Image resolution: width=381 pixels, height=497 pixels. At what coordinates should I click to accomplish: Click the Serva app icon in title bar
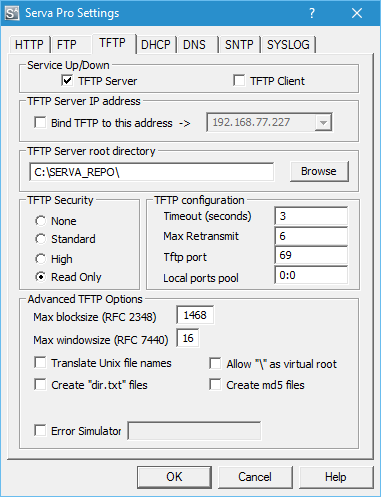click(12, 13)
